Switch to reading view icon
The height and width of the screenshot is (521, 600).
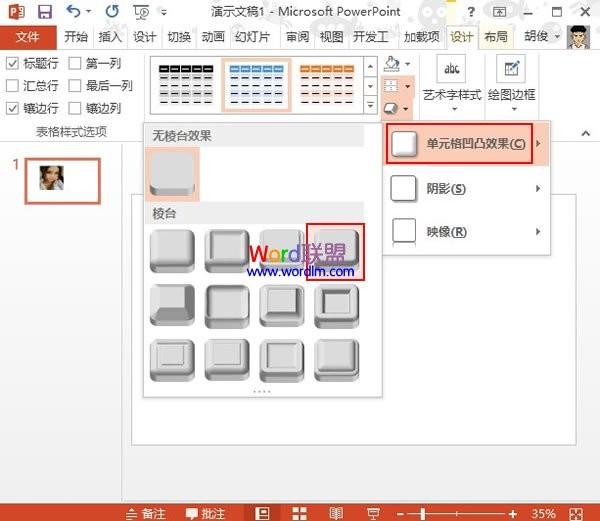point(336,513)
